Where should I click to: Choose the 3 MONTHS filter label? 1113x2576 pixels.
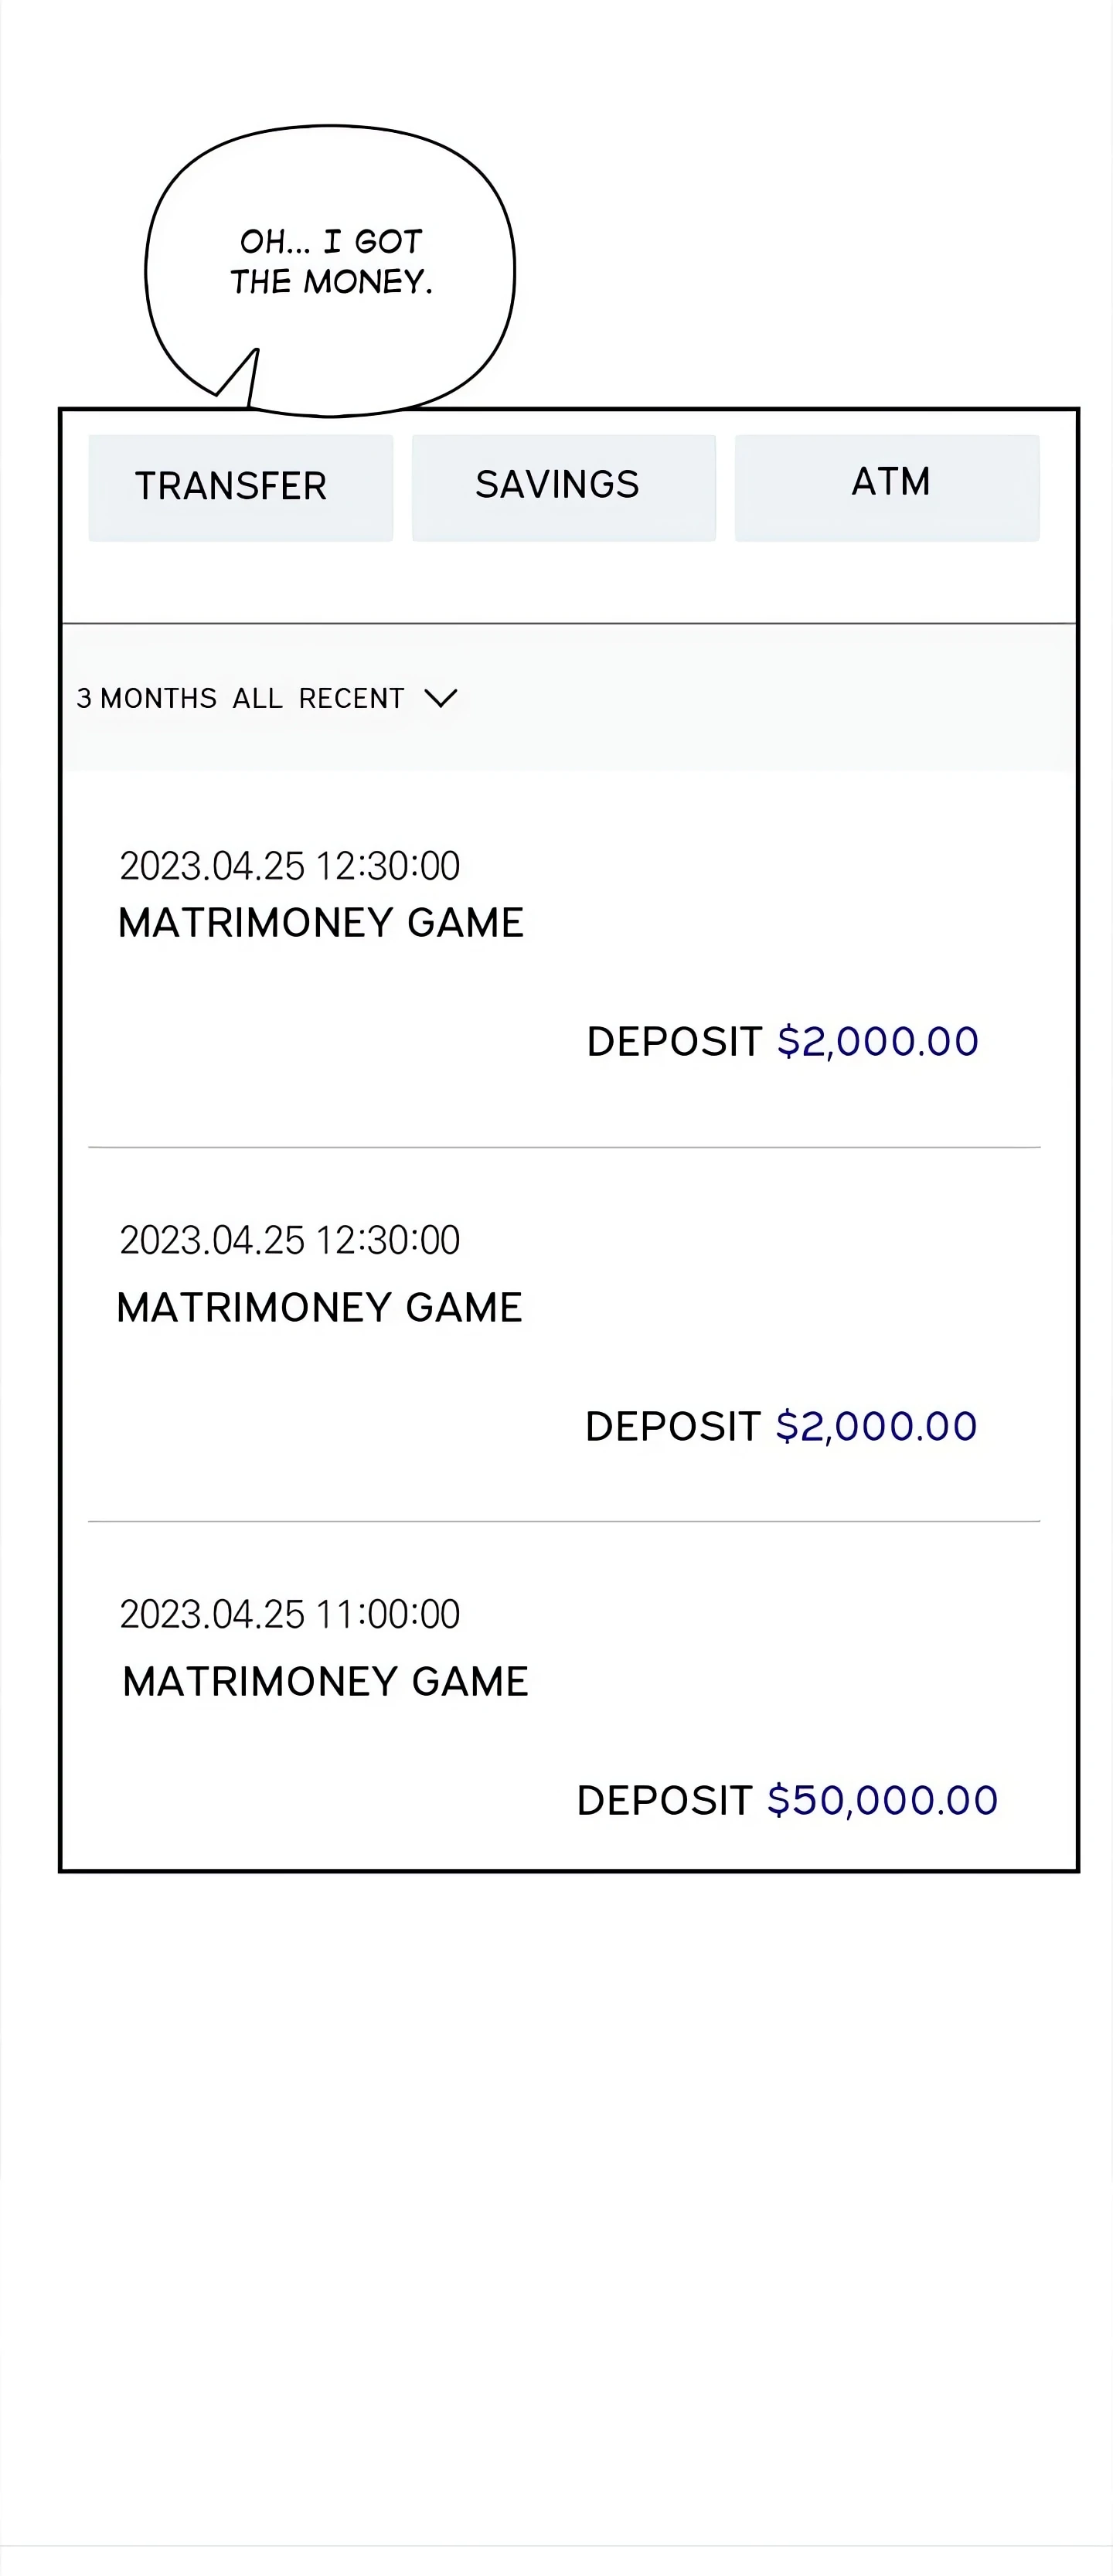pyautogui.click(x=147, y=698)
